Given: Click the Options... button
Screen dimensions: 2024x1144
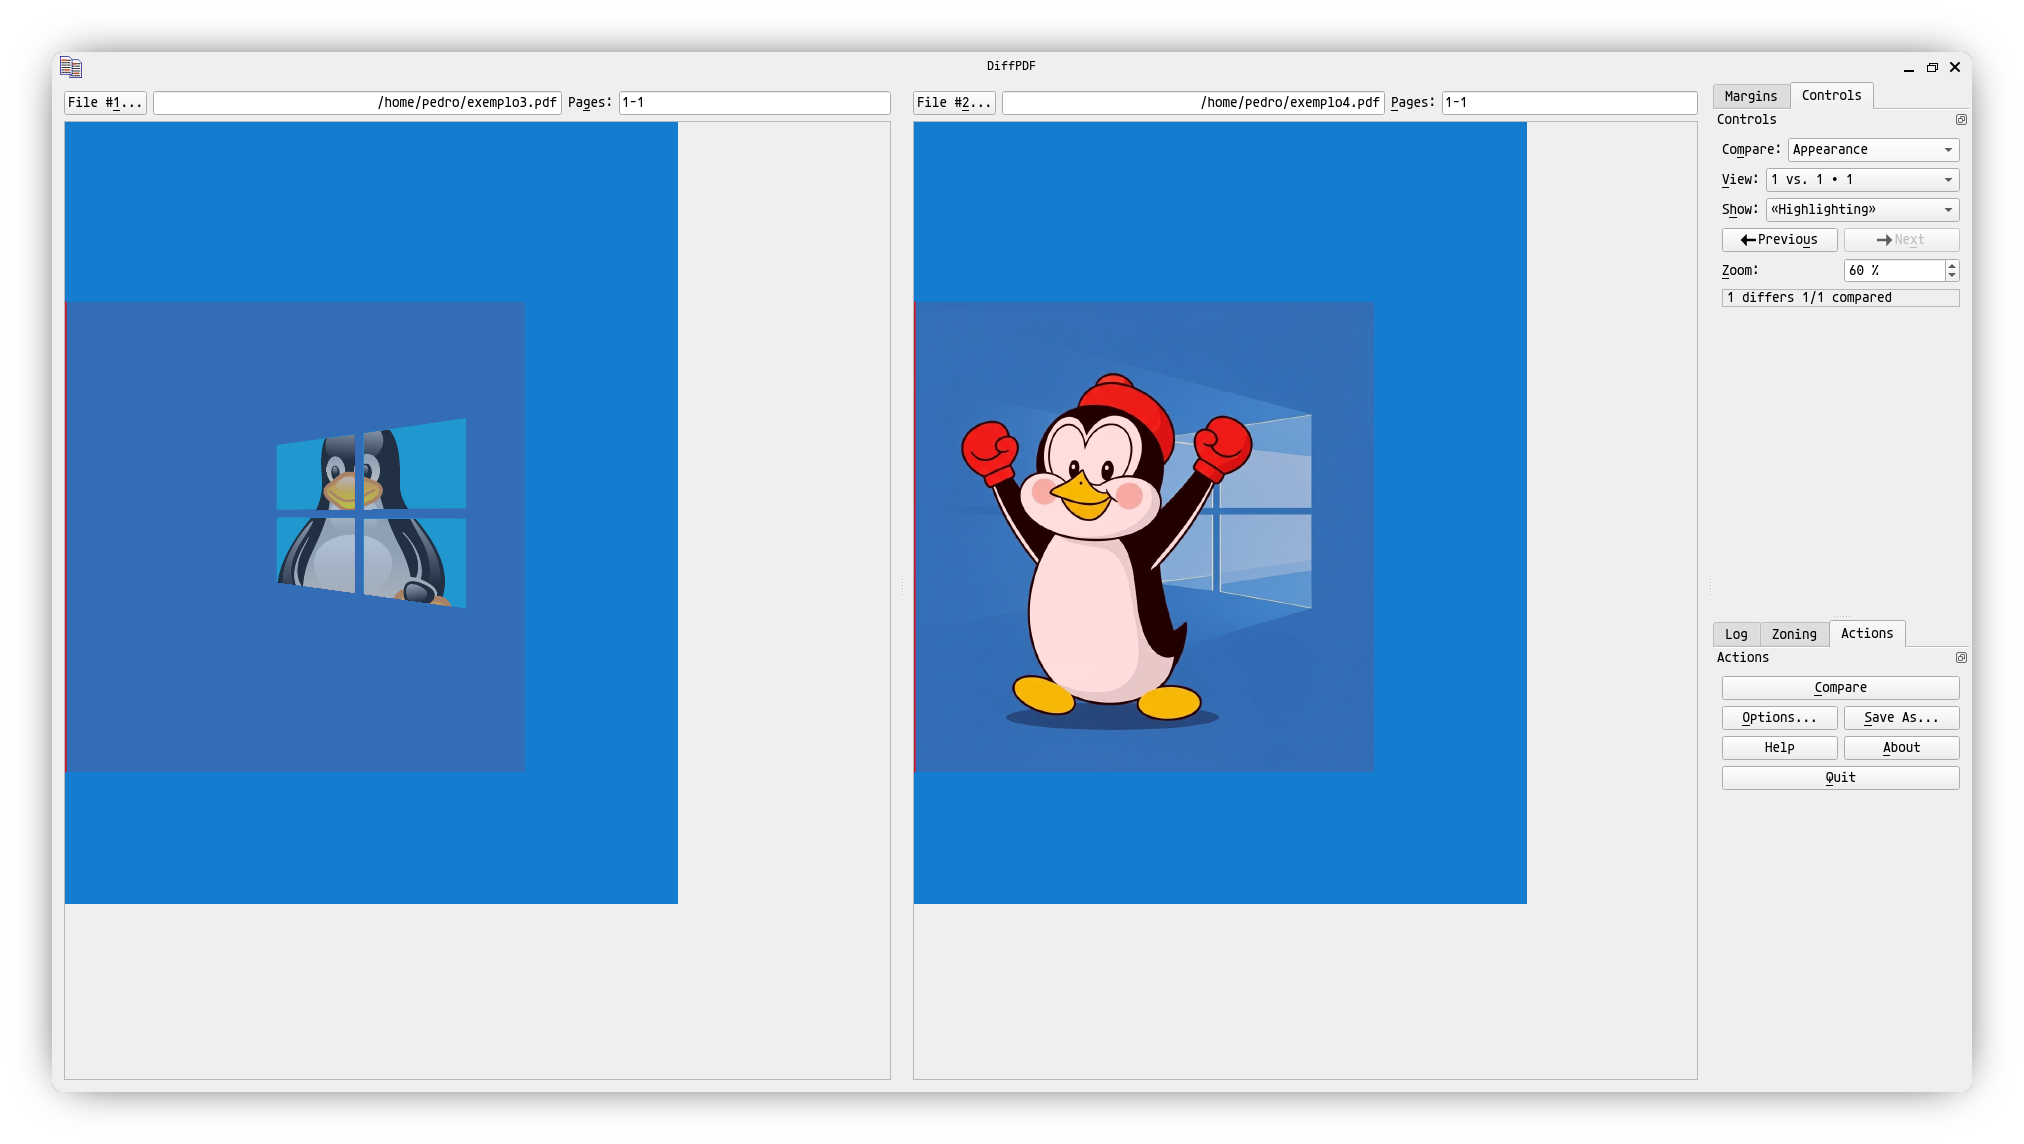Looking at the screenshot, I should pos(1779,718).
